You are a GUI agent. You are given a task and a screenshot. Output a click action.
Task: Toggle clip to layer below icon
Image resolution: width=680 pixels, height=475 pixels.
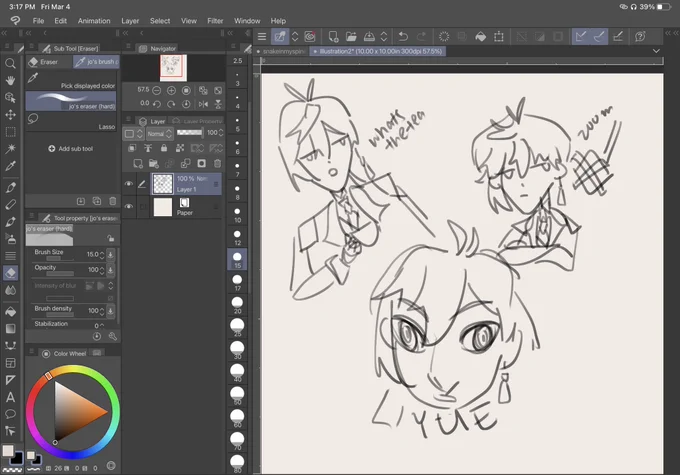pos(132,148)
